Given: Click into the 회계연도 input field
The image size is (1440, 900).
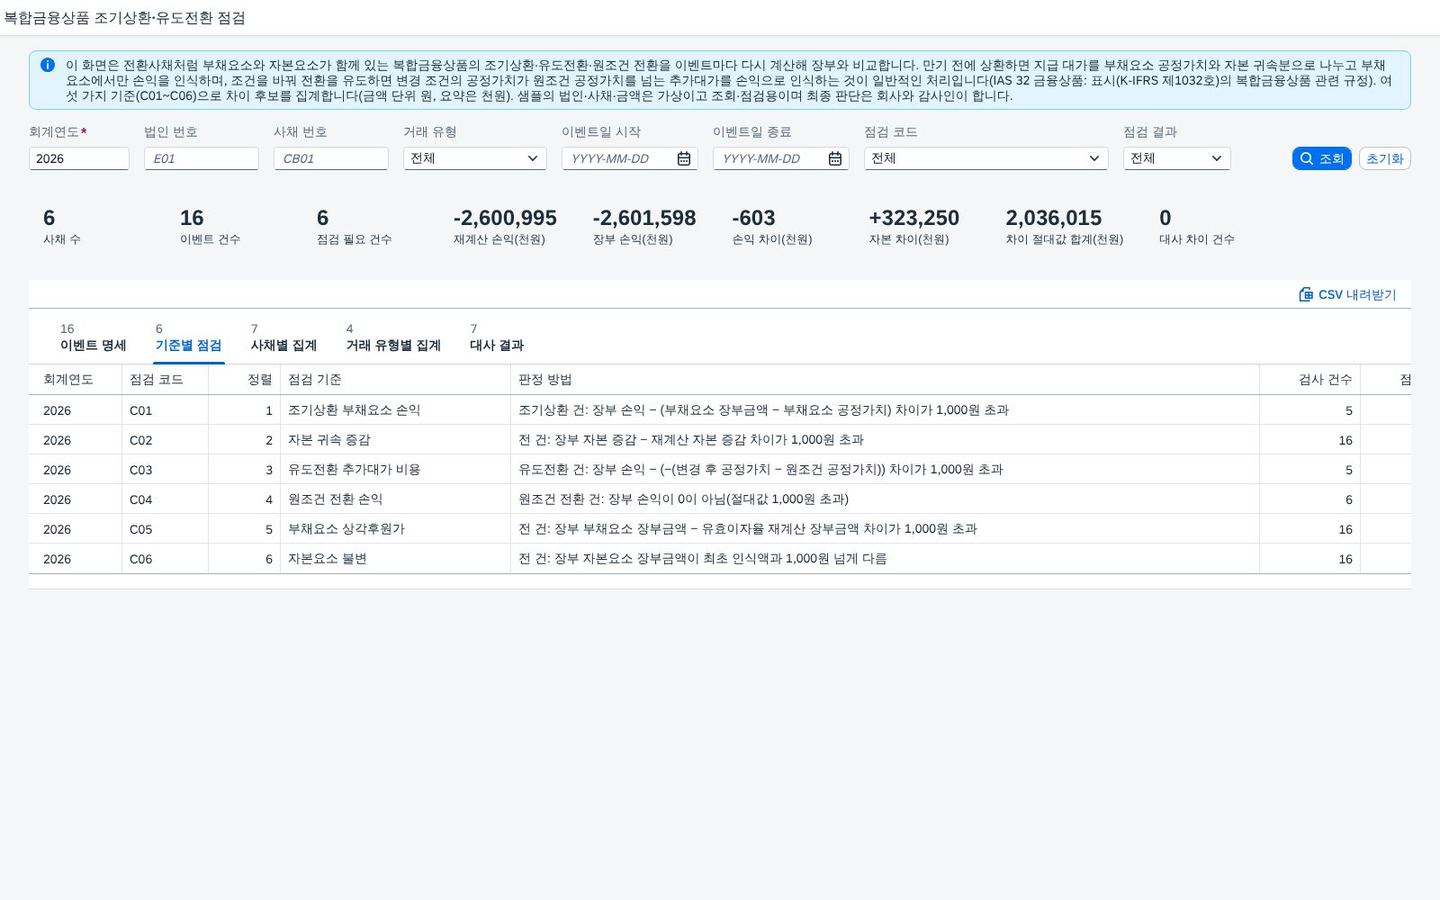Looking at the screenshot, I should [79, 159].
